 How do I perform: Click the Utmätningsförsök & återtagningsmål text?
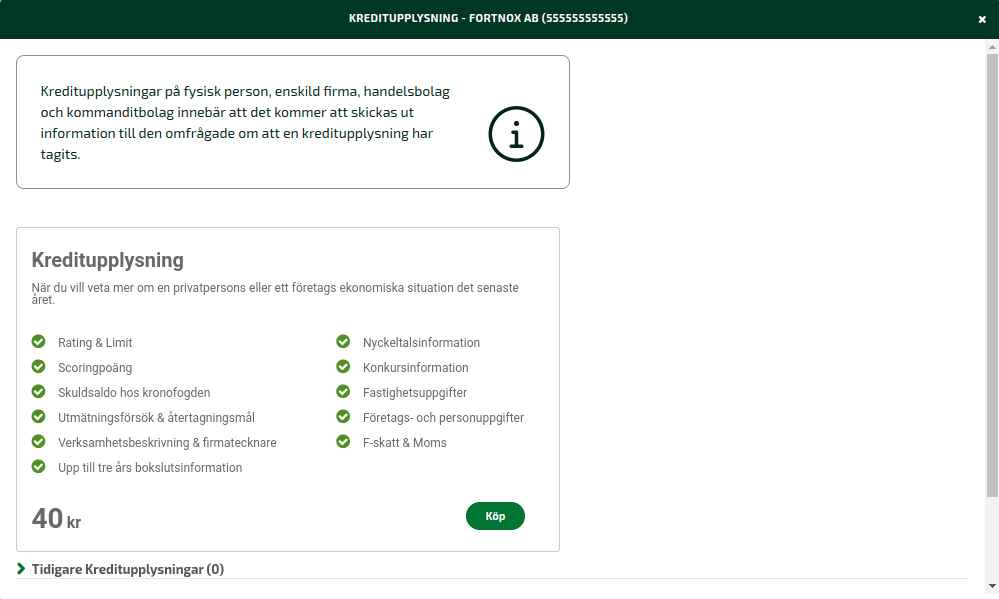(156, 418)
